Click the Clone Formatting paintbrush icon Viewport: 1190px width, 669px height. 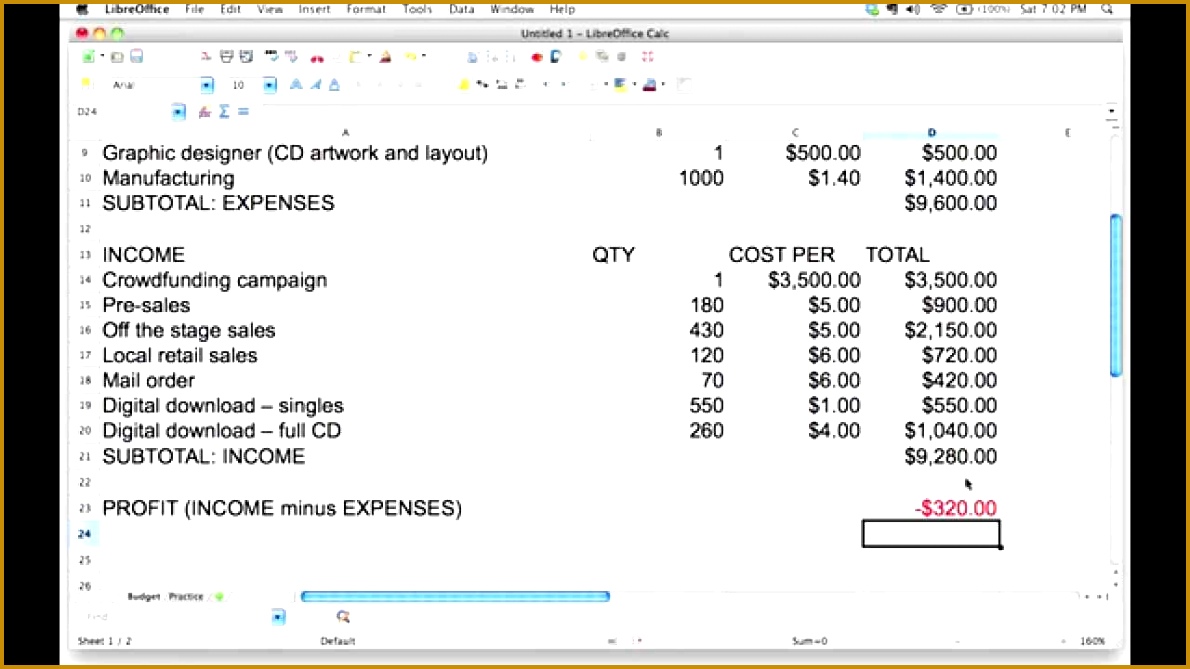(x=386, y=57)
